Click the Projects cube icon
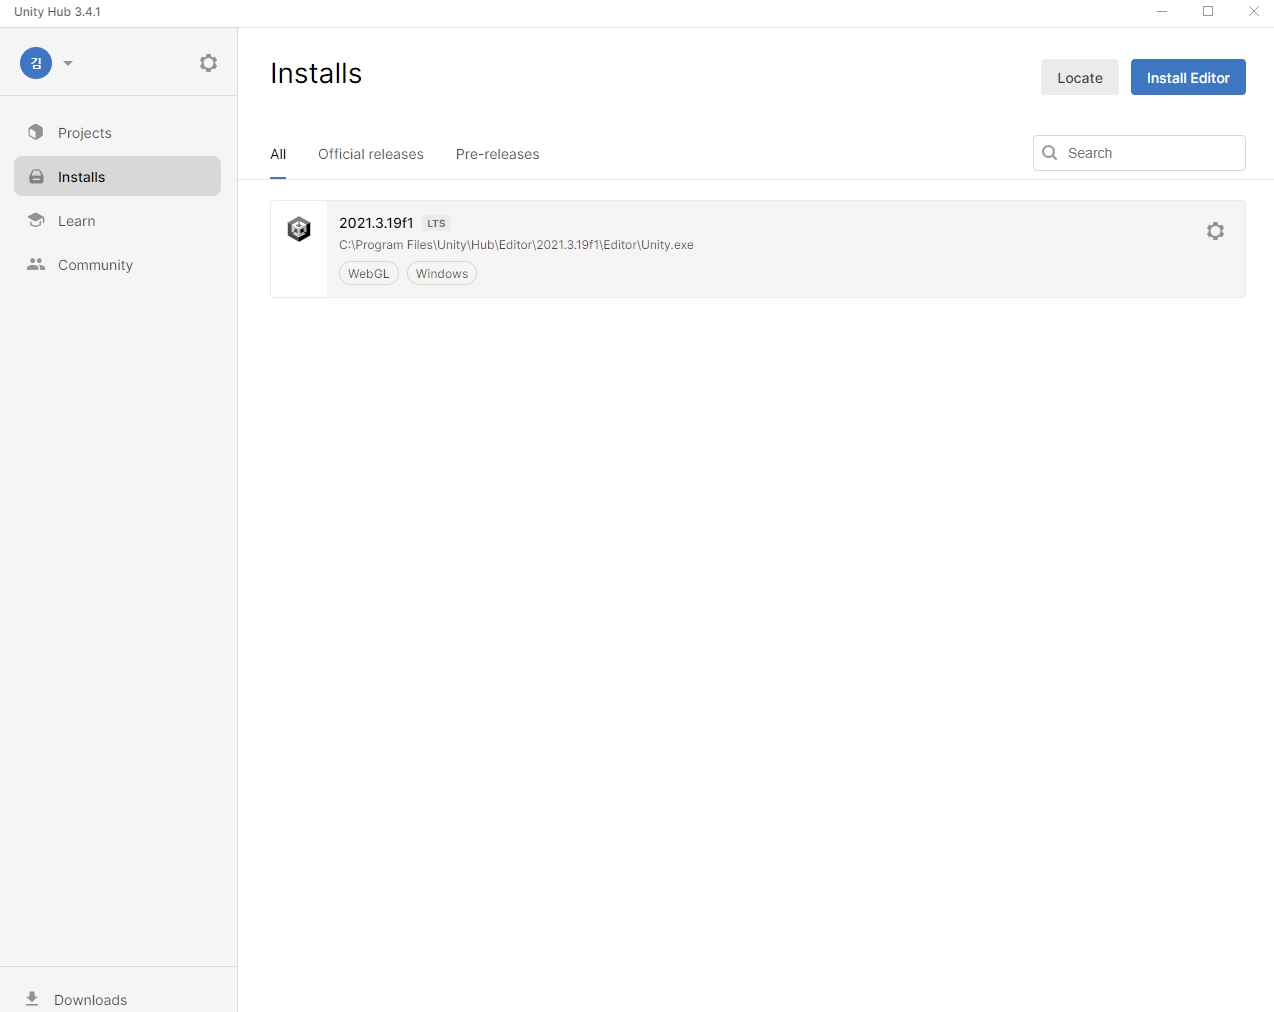 click(36, 132)
